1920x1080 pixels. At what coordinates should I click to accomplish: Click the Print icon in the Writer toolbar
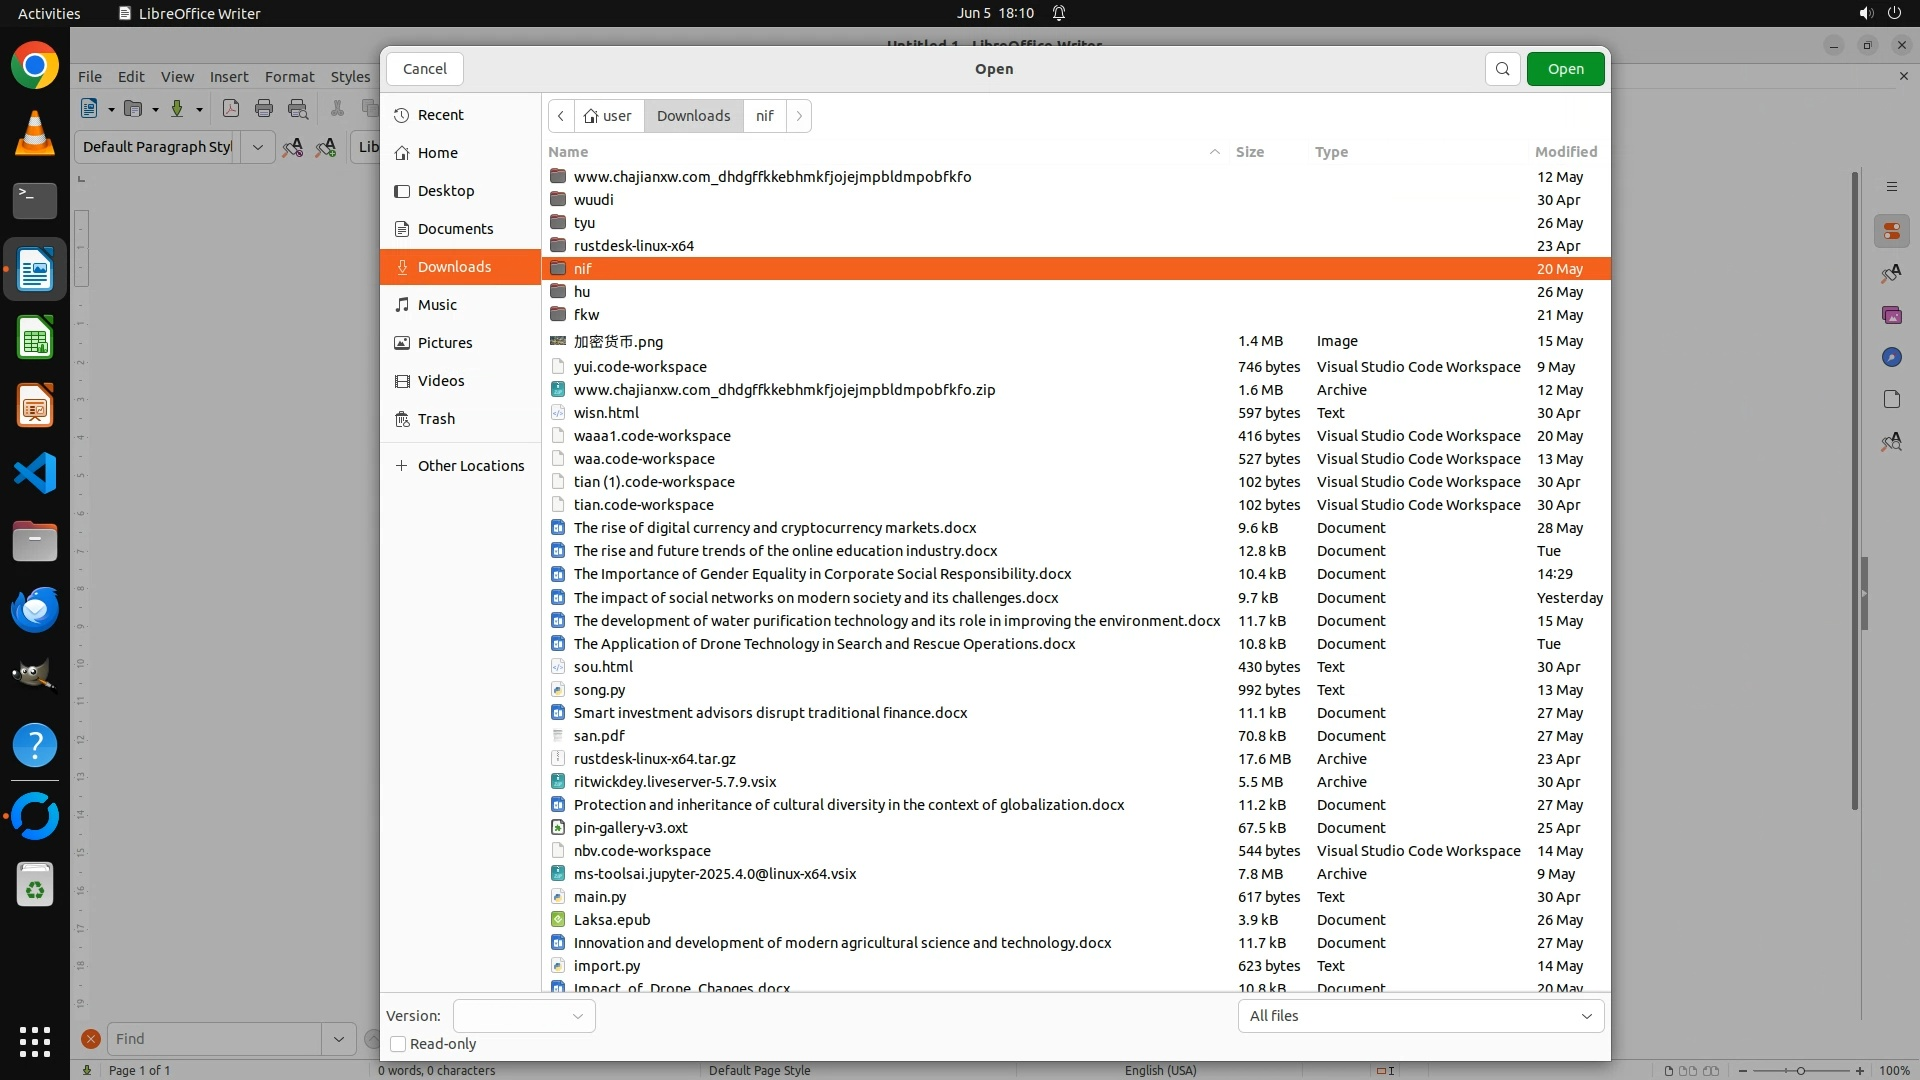[x=264, y=109]
